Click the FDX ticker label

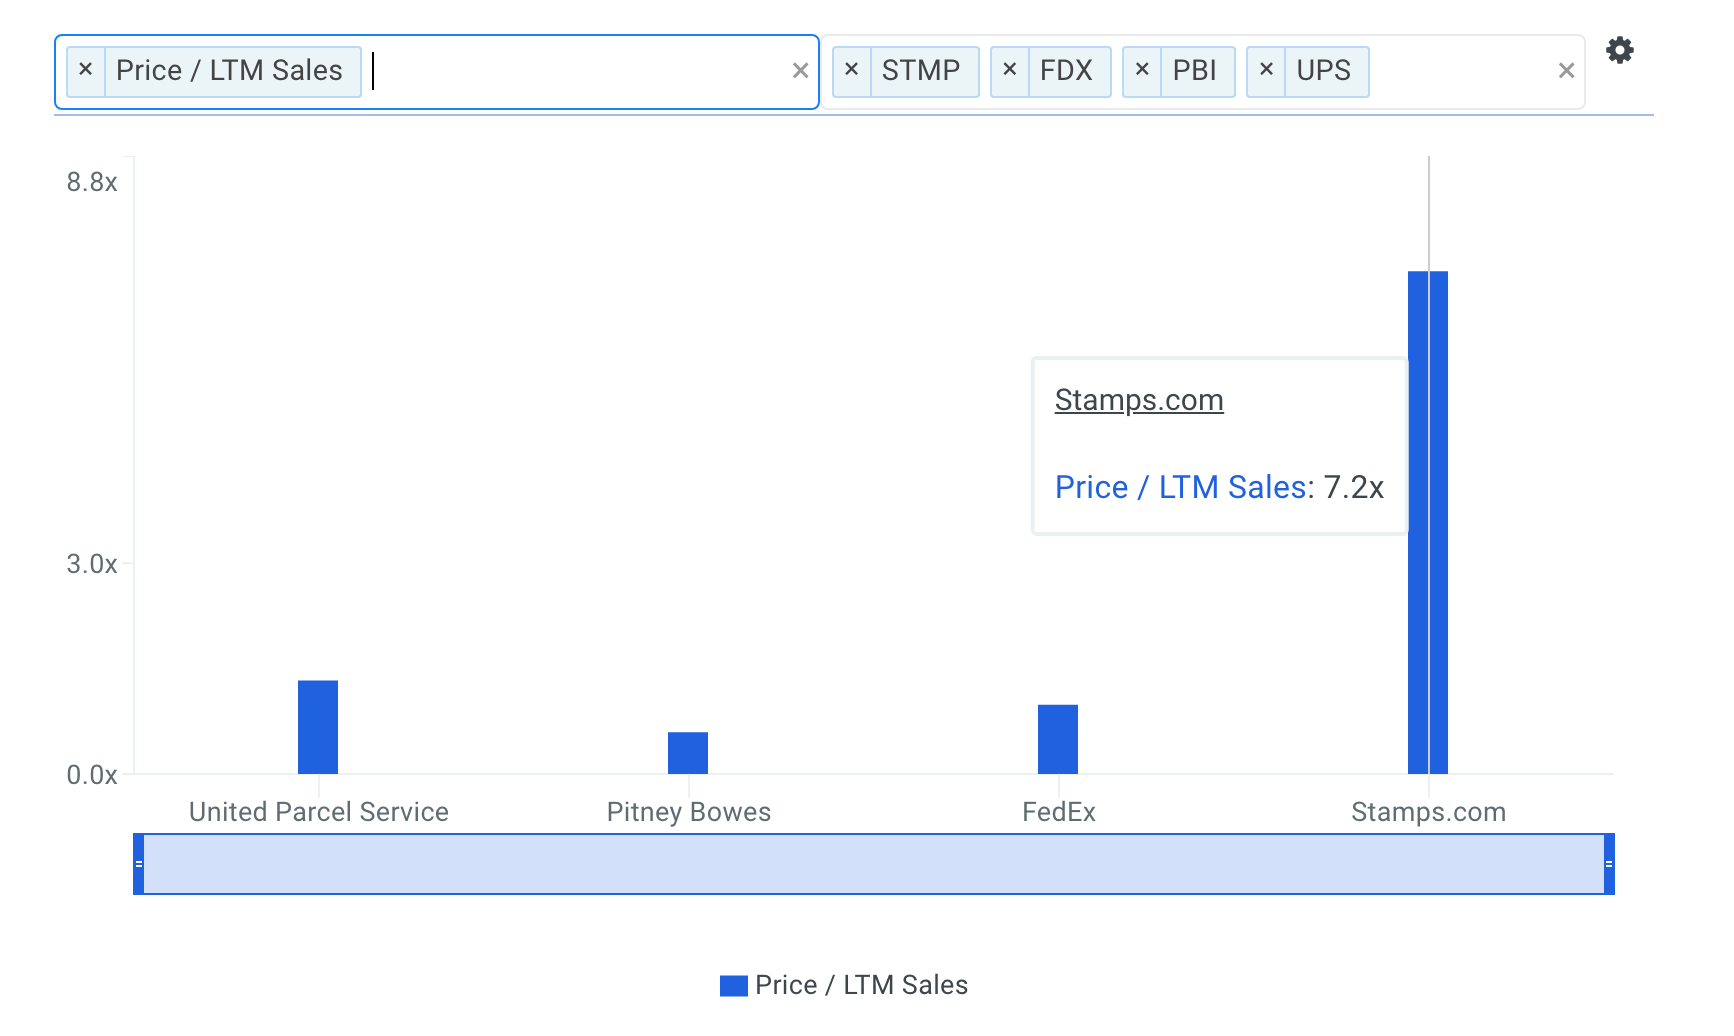pos(1067,71)
